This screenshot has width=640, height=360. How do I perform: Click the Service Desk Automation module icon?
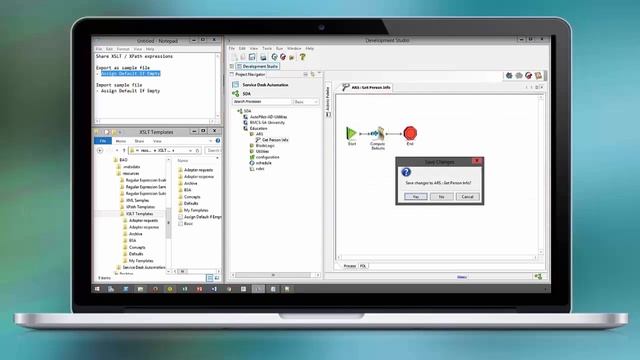[x=236, y=84]
